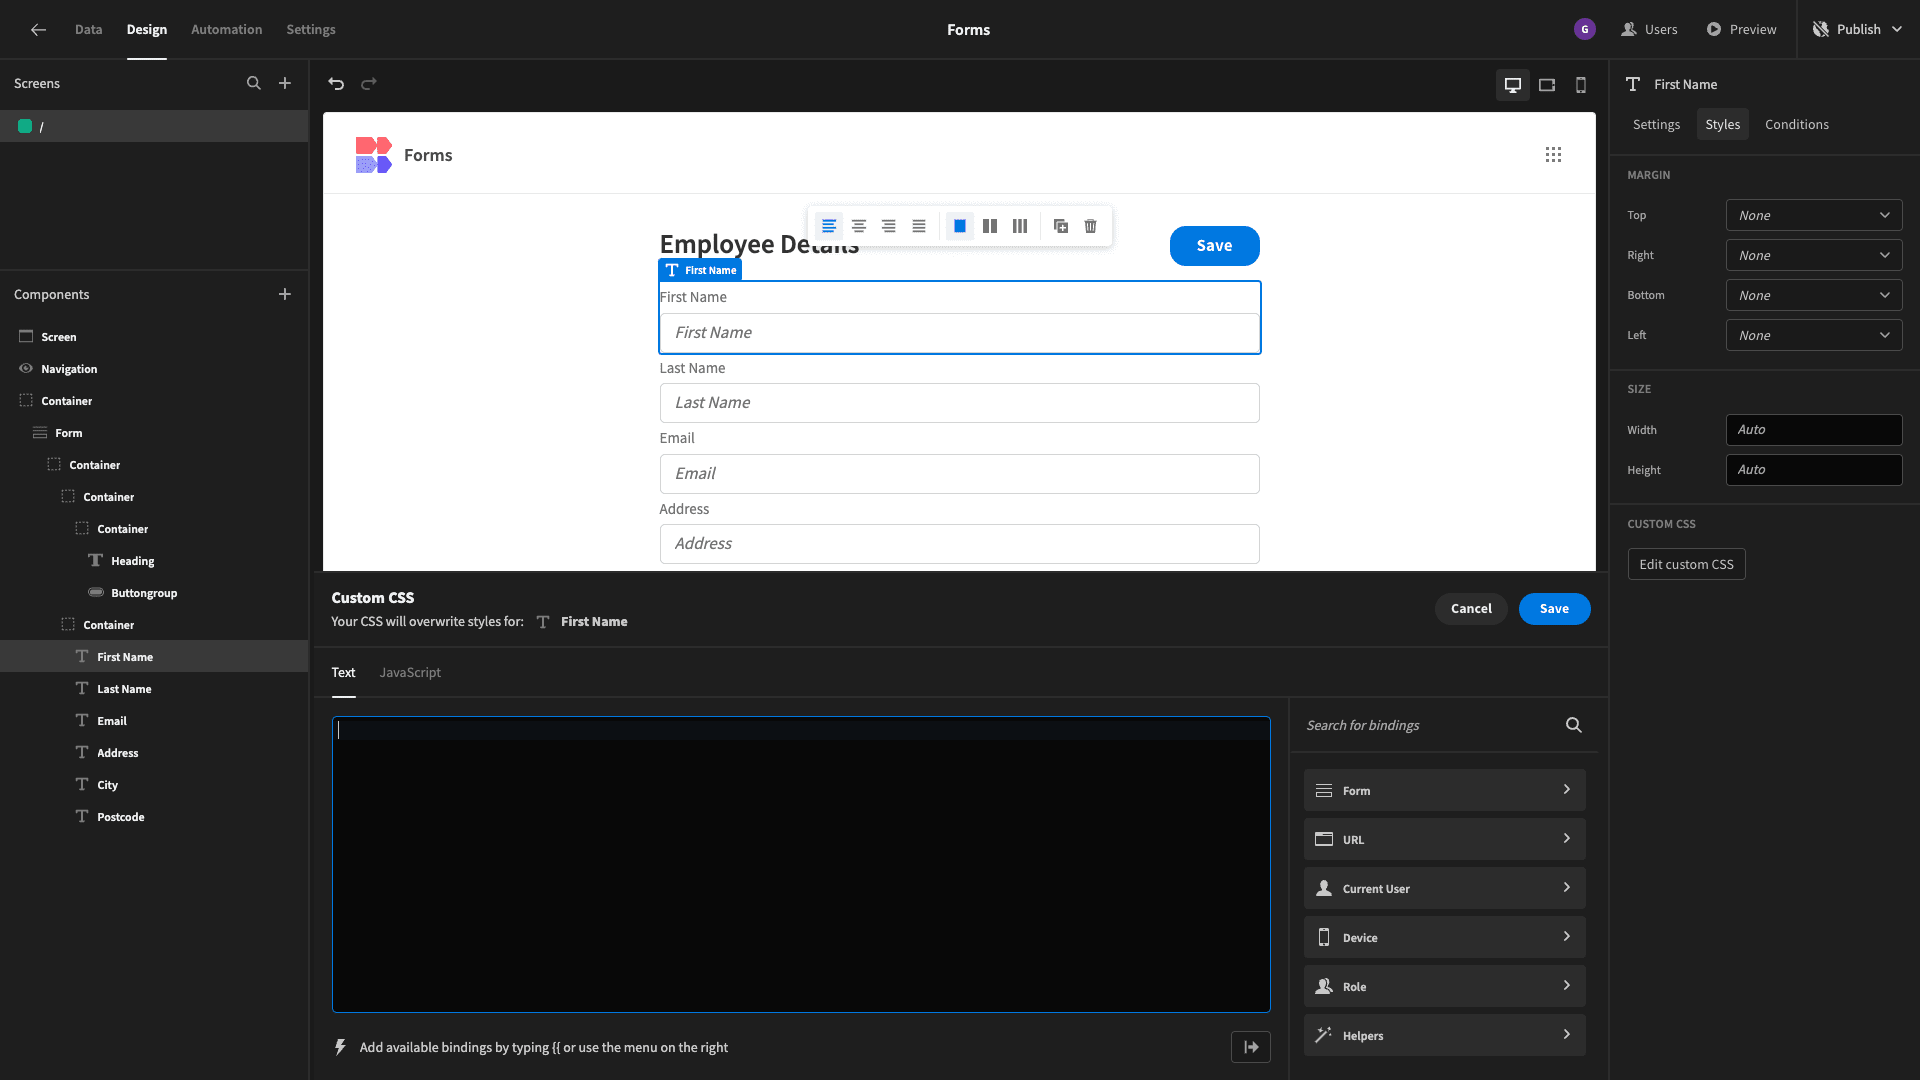Undo the last change

[336, 84]
